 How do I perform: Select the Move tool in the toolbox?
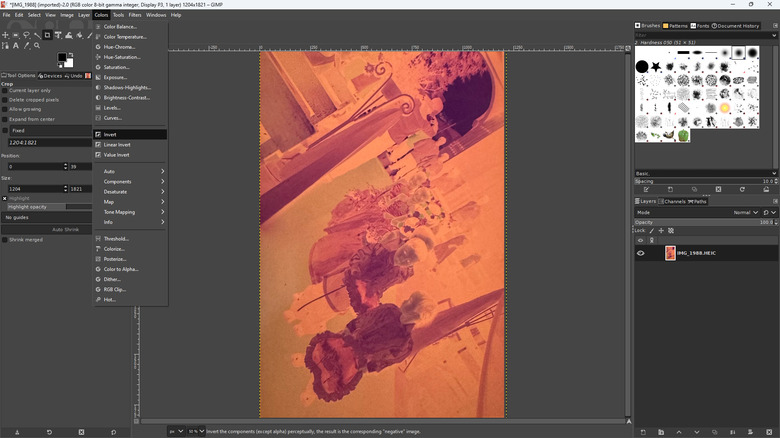click(5, 35)
